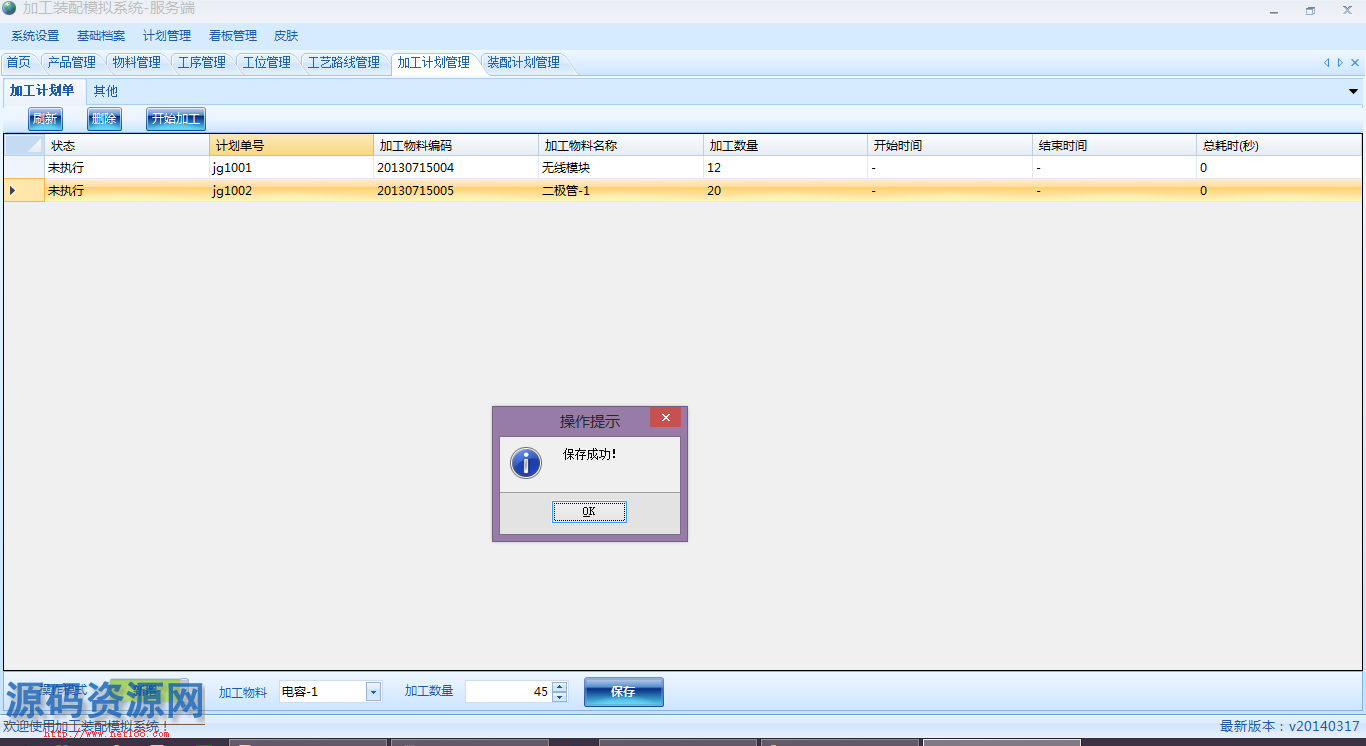Click the 开始加工 button
The height and width of the screenshot is (746, 1366).
pyautogui.click(x=176, y=119)
